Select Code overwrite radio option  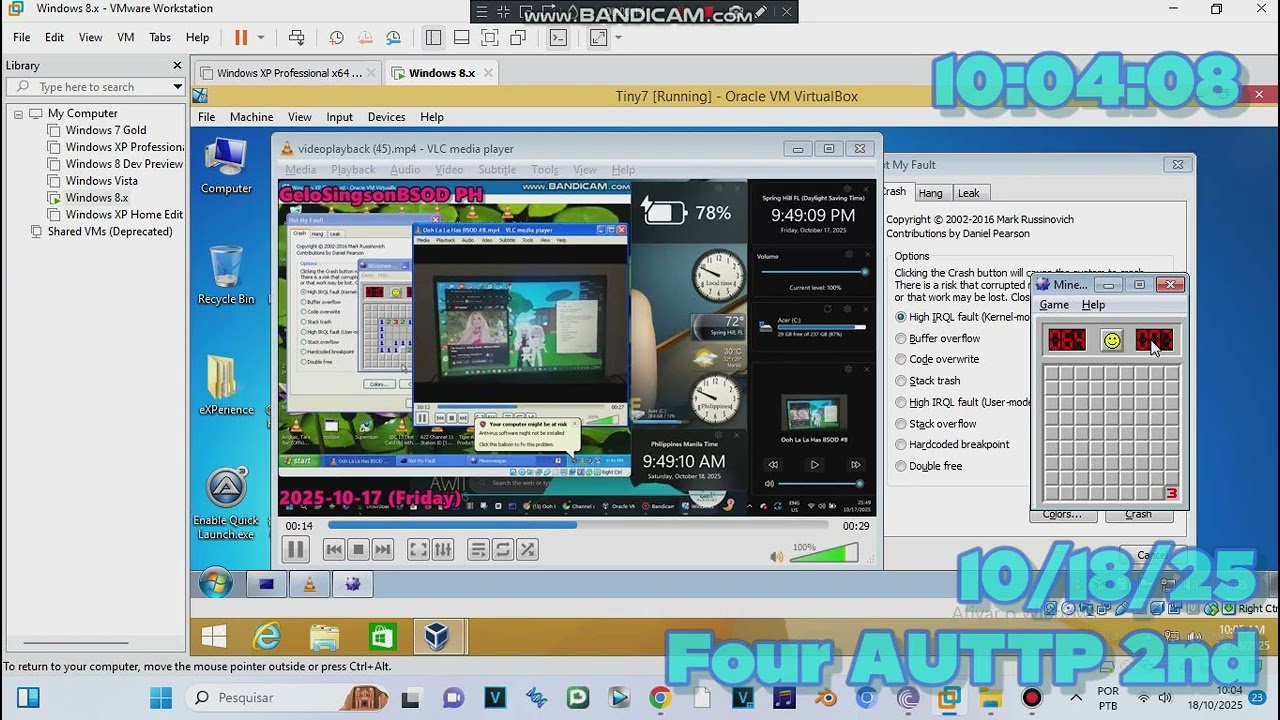click(x=901, y=359)
